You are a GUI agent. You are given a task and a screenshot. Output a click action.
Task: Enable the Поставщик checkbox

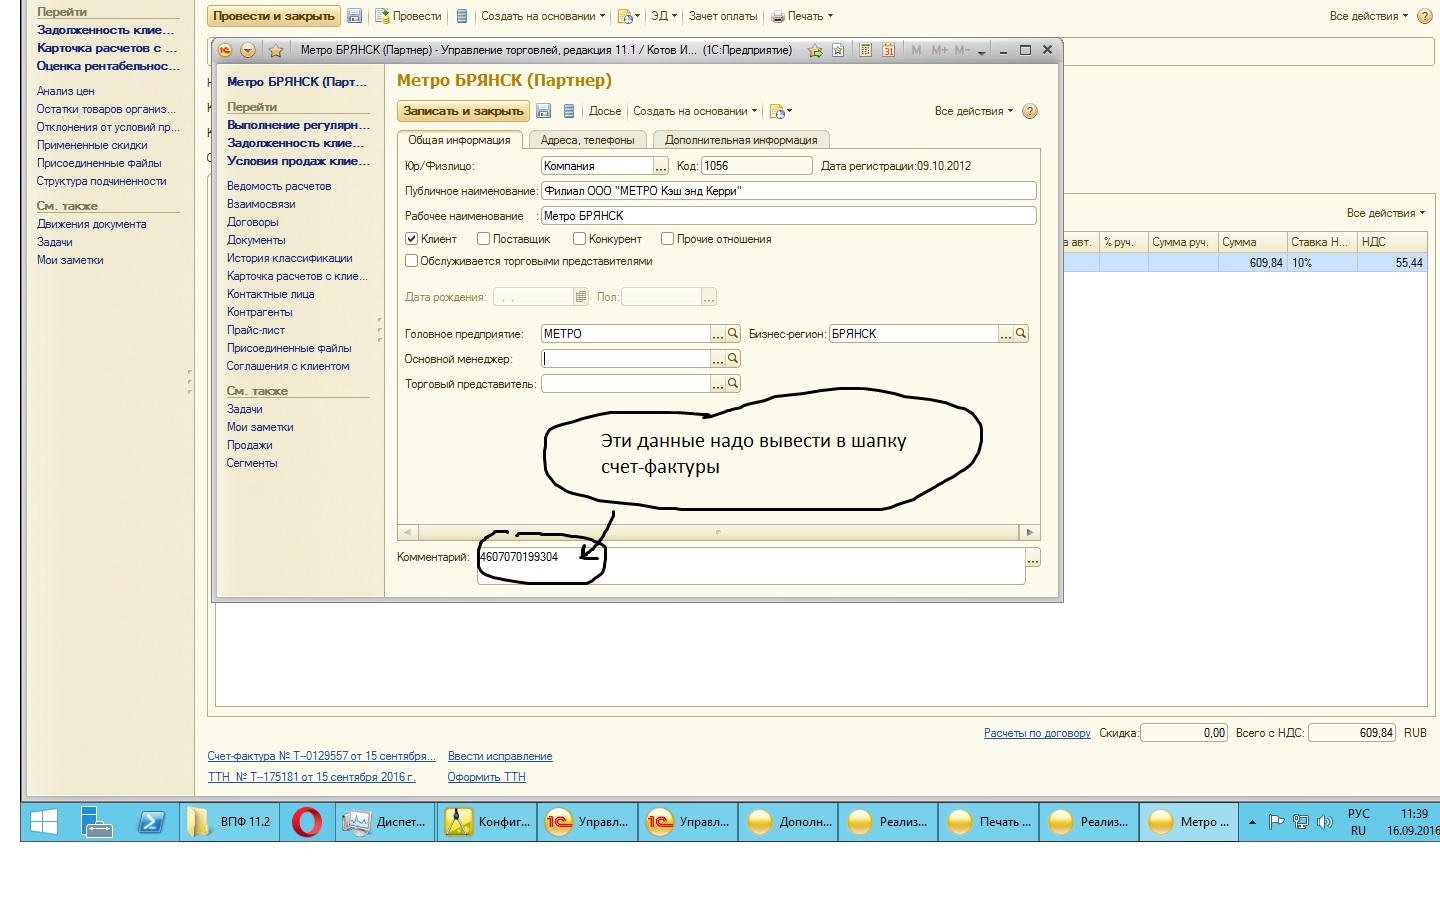484,239
